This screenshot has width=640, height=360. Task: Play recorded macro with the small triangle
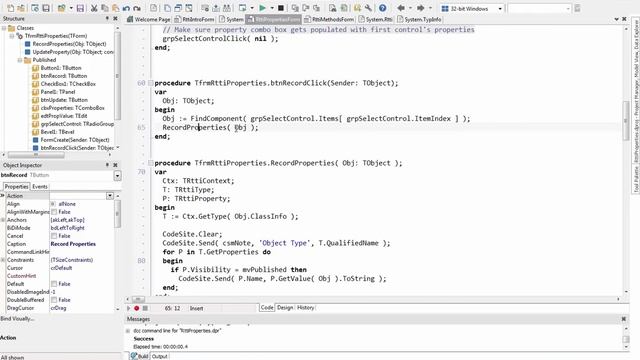click(x=129, y=308)
